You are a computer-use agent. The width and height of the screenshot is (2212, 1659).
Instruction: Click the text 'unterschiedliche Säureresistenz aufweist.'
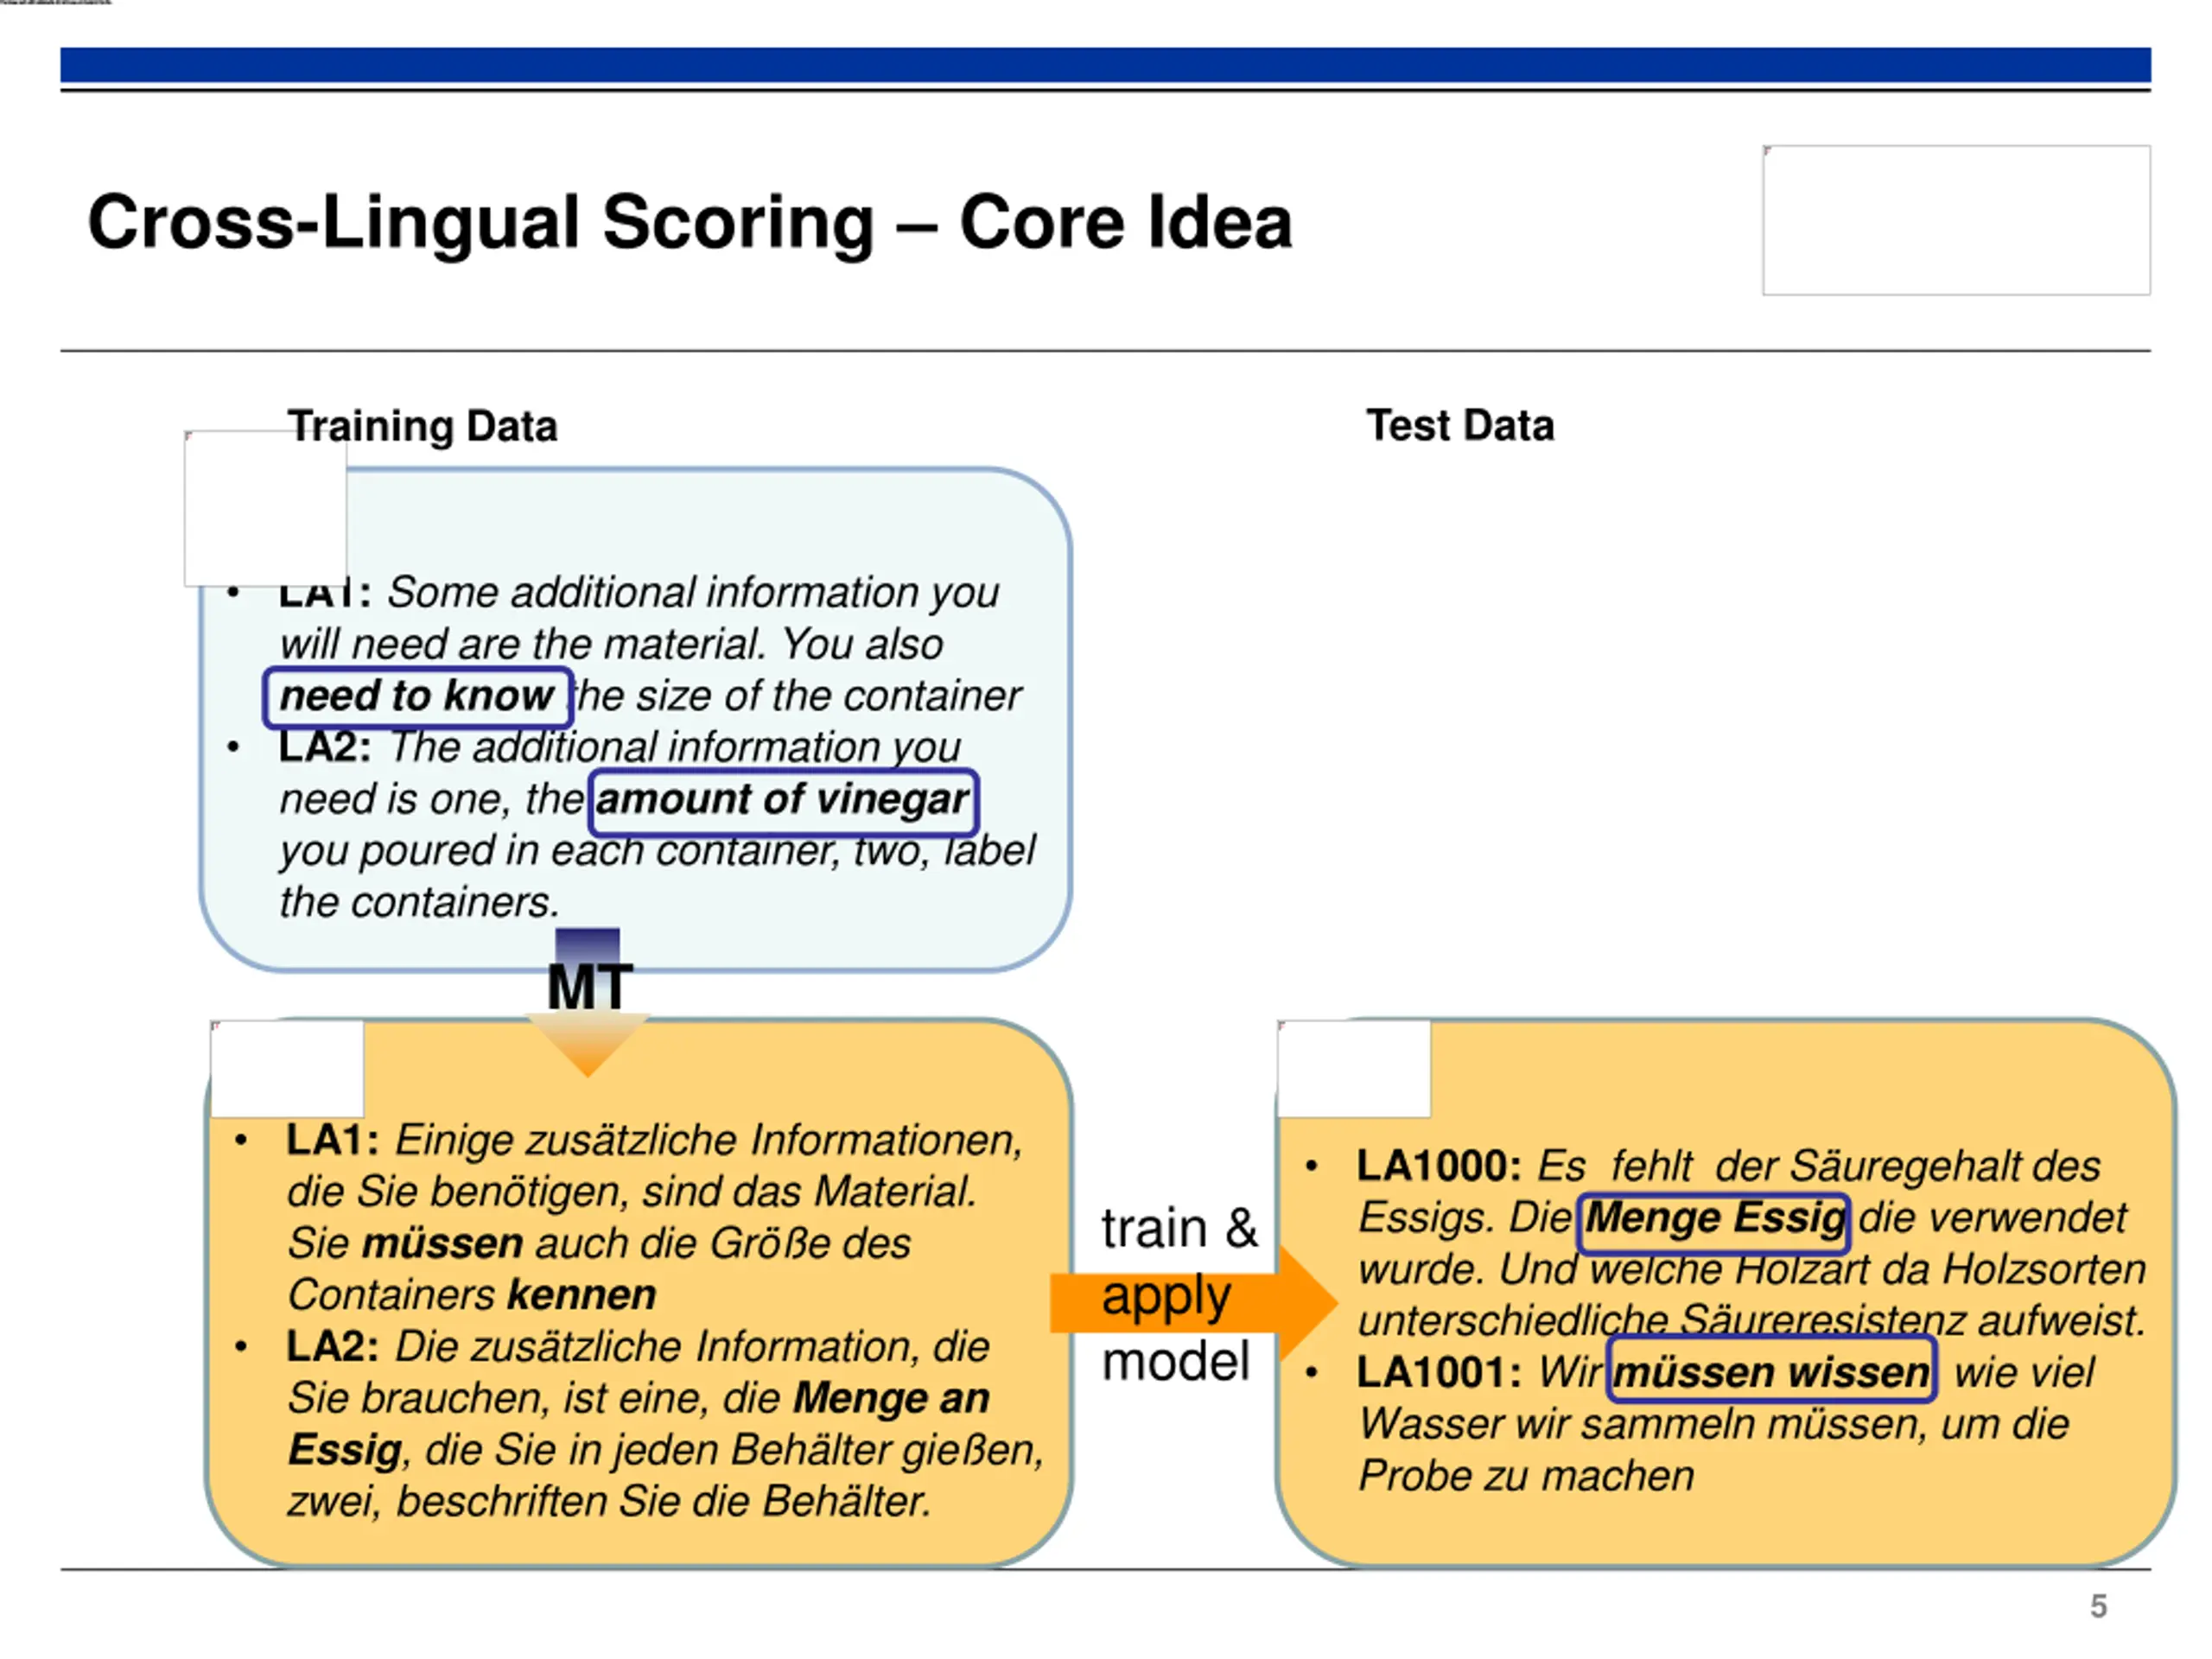coord(1752,1320)
